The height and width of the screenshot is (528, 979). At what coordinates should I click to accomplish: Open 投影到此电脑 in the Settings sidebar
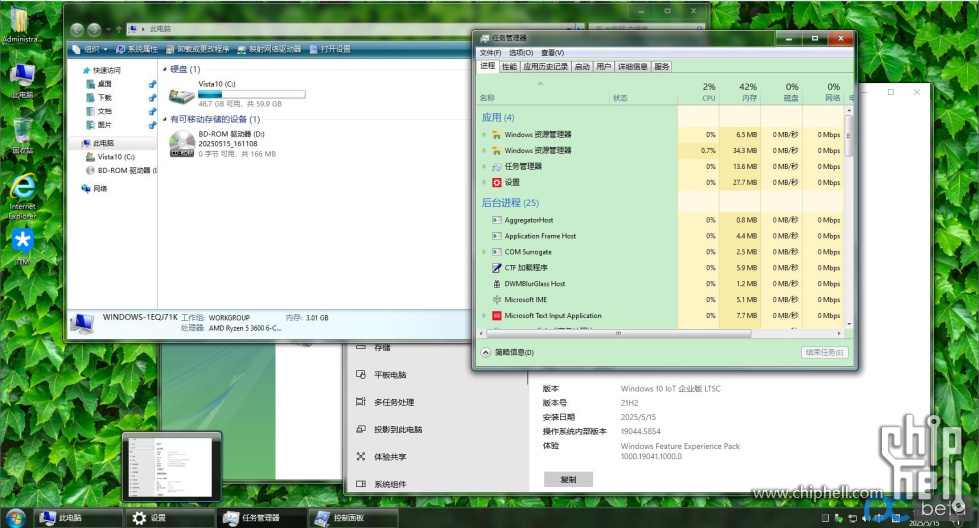click(390, 429)
